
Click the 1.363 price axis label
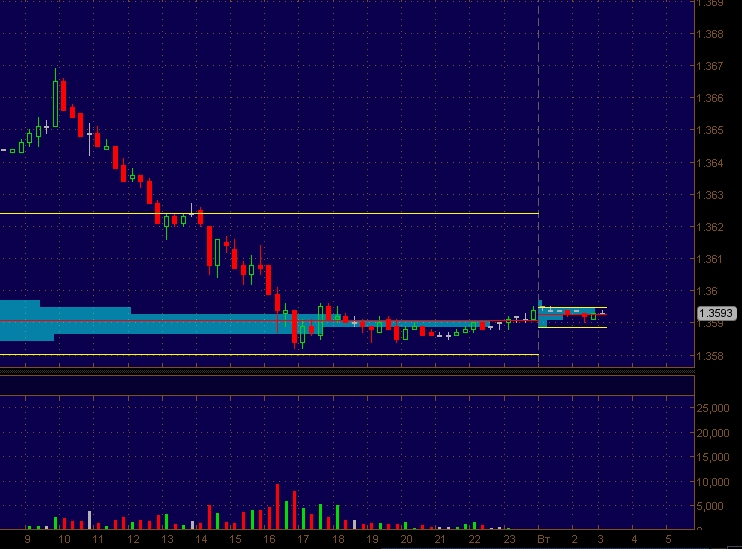(x=710, y=195)
